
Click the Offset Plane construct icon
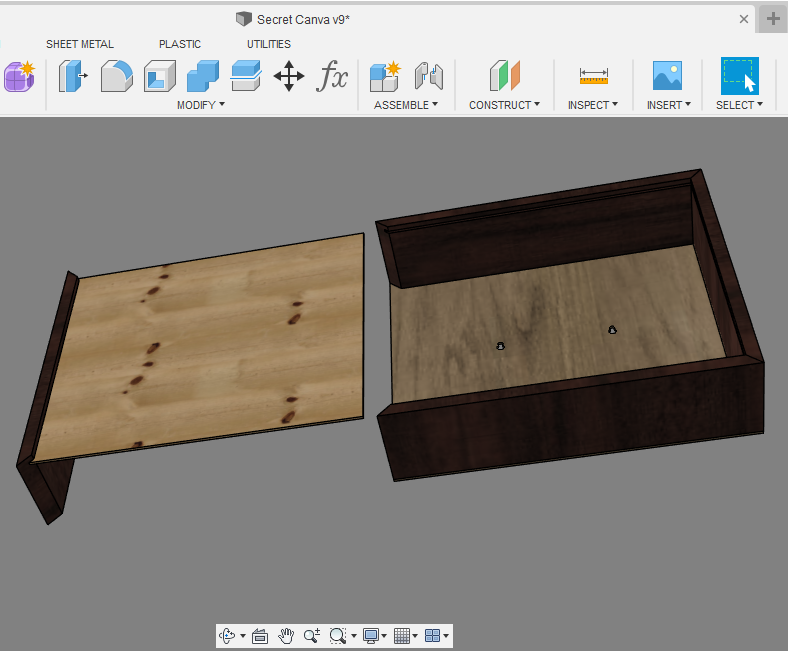point(505,76)
